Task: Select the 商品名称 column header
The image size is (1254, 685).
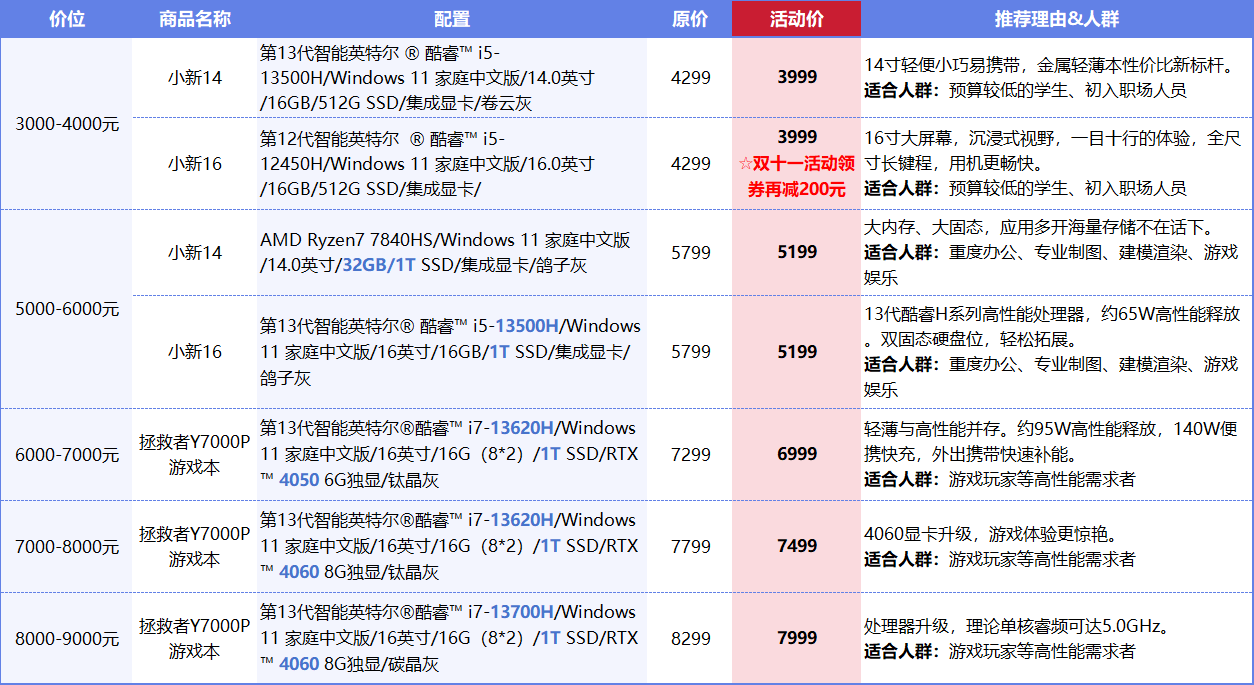Action: click(194, 19)
